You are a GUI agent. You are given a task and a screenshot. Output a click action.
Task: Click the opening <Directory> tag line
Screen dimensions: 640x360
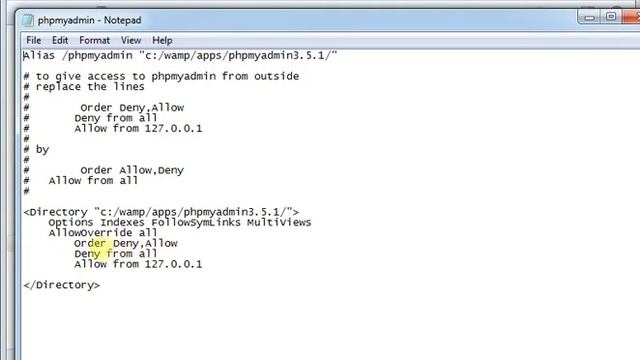[161, 212]
